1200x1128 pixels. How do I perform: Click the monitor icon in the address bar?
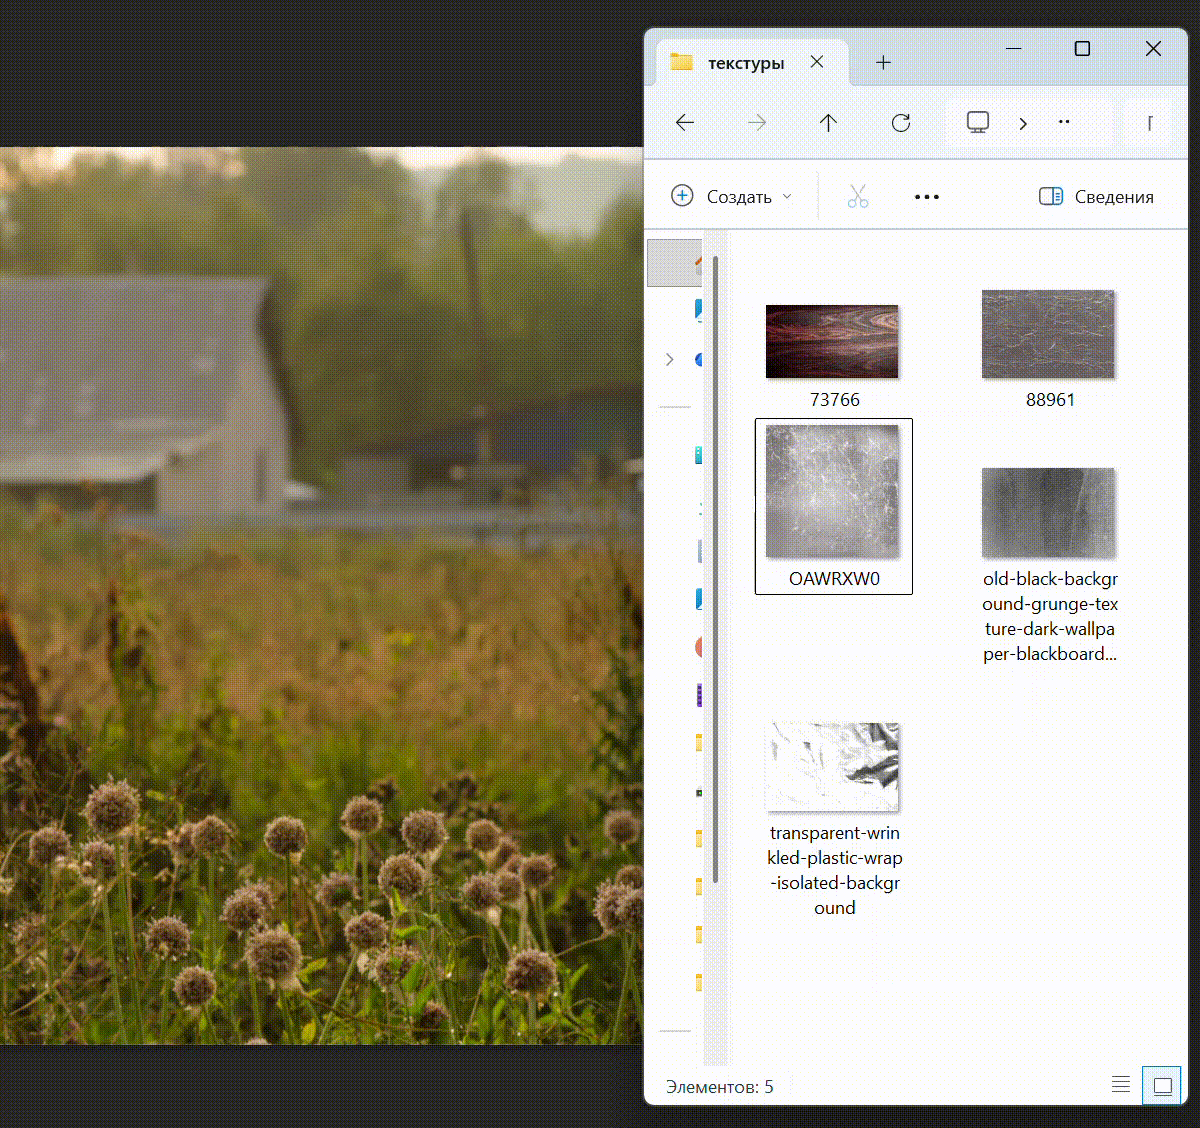(978, 122)
